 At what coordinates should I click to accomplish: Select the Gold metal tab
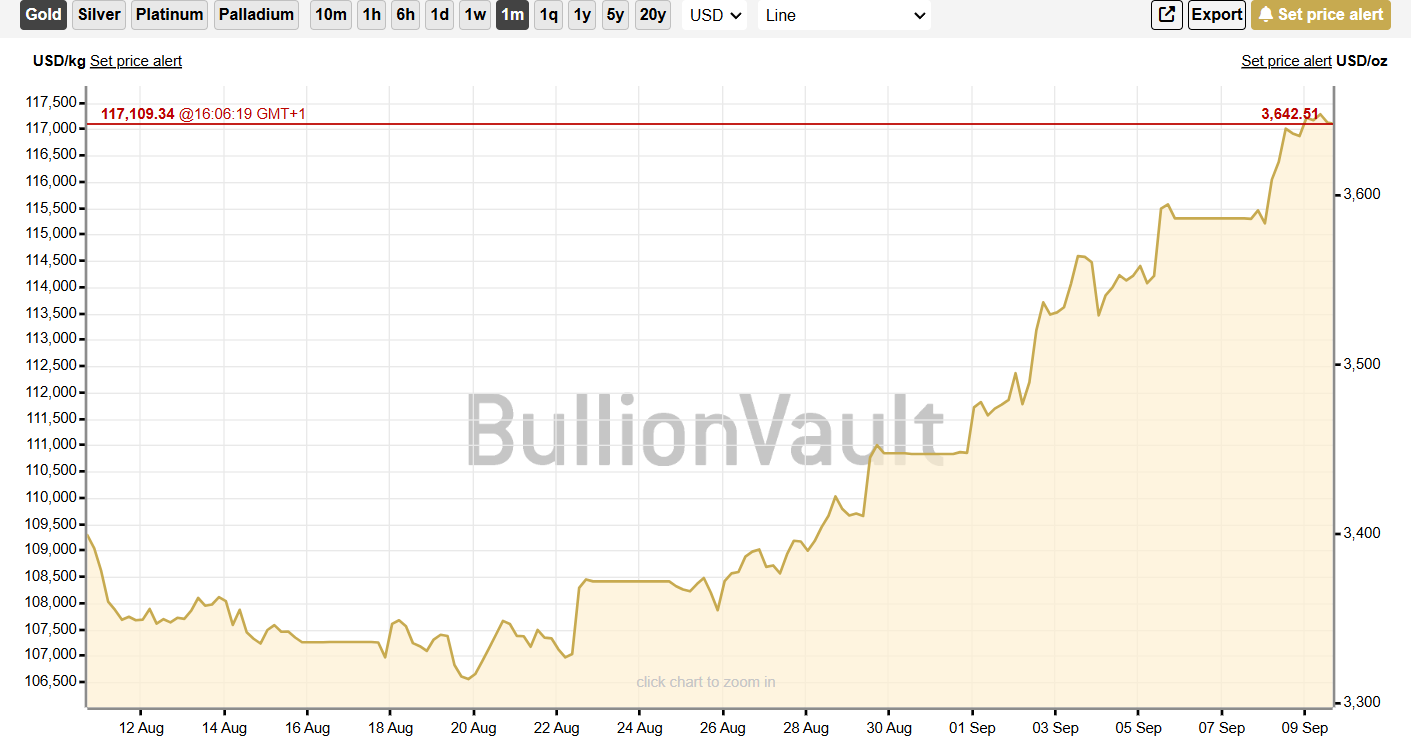click(x=44, y=15)
